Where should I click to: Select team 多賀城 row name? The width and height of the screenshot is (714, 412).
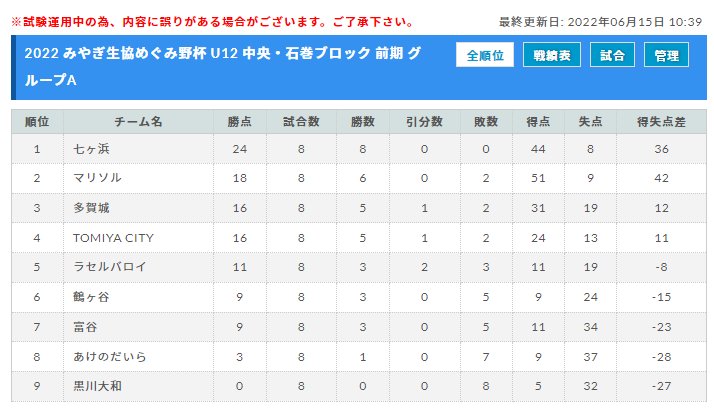[x=92, y=208]
